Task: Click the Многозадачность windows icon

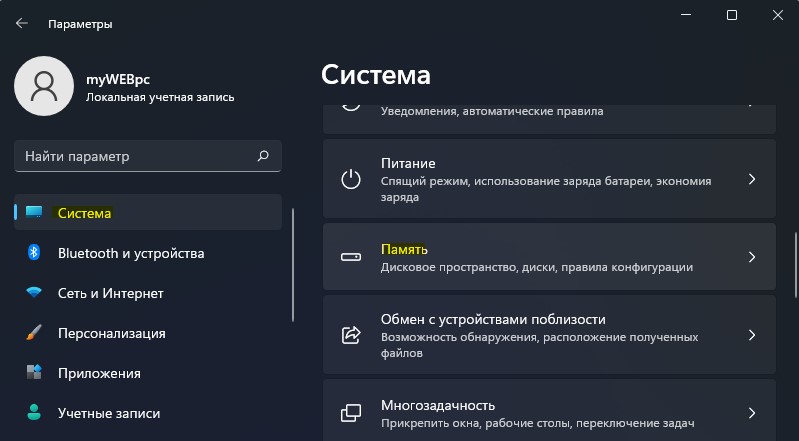Action: [x=351, y=412]
